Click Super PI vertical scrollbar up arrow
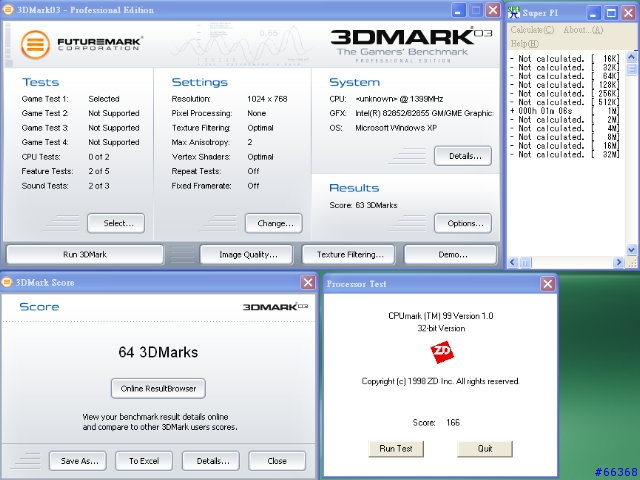The width and height of the screenshot is (640, 480). [631, 57]
